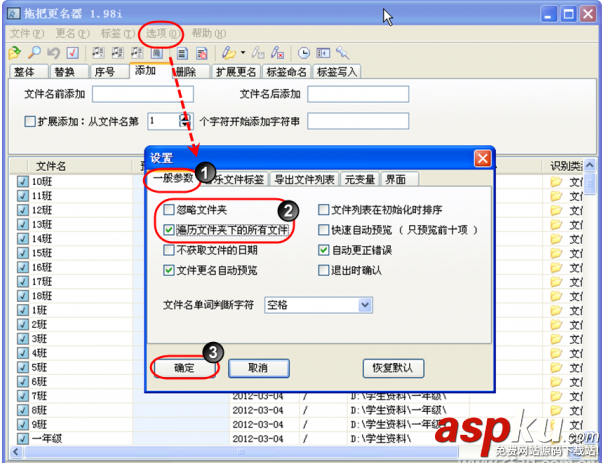605x463 pixels.
Task: Click the pen with red X icon
Action: coord(277,53)
